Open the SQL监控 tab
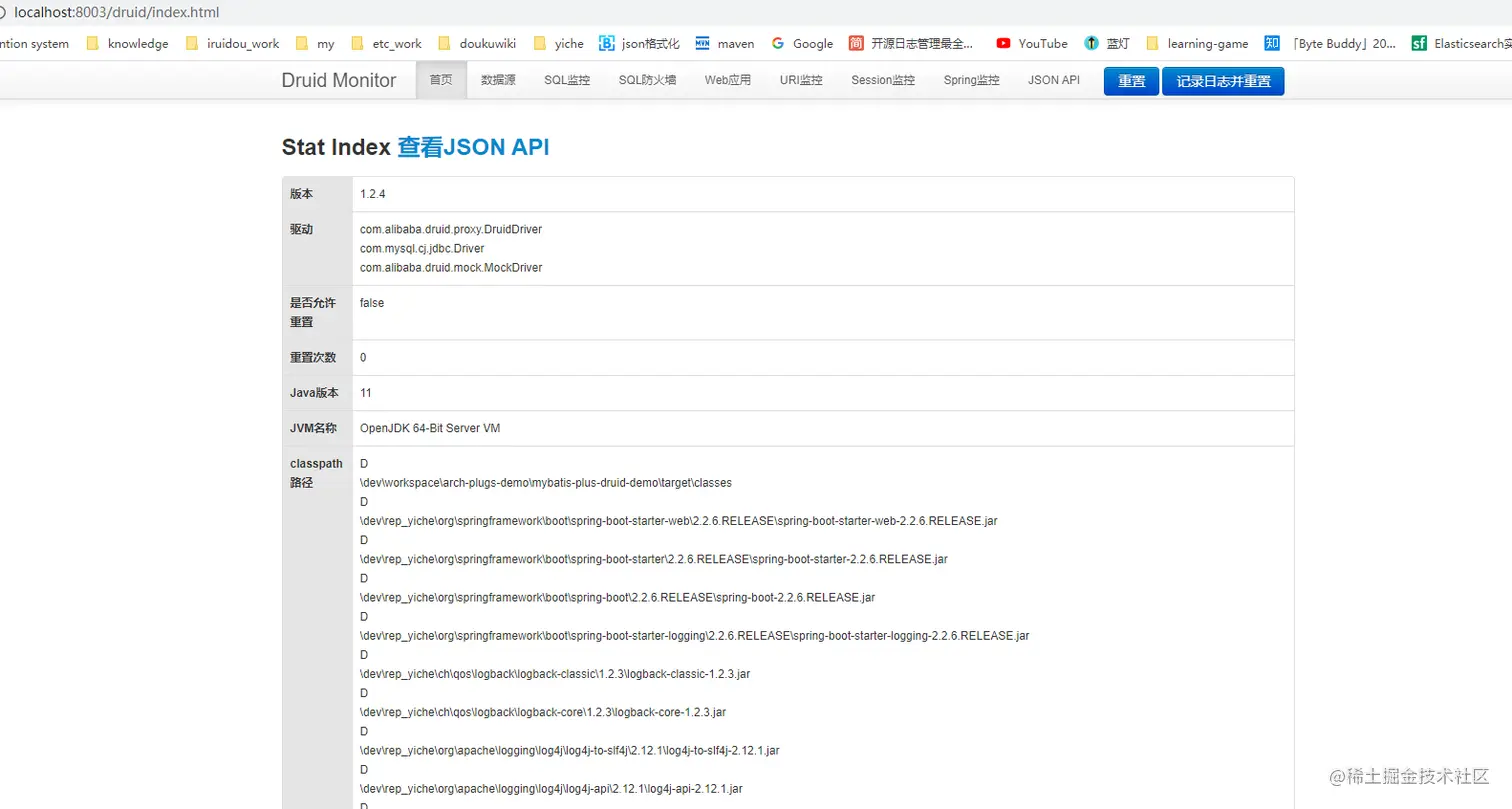The height and width of the screenshot is (809, 1512). [x=567, y=80]
